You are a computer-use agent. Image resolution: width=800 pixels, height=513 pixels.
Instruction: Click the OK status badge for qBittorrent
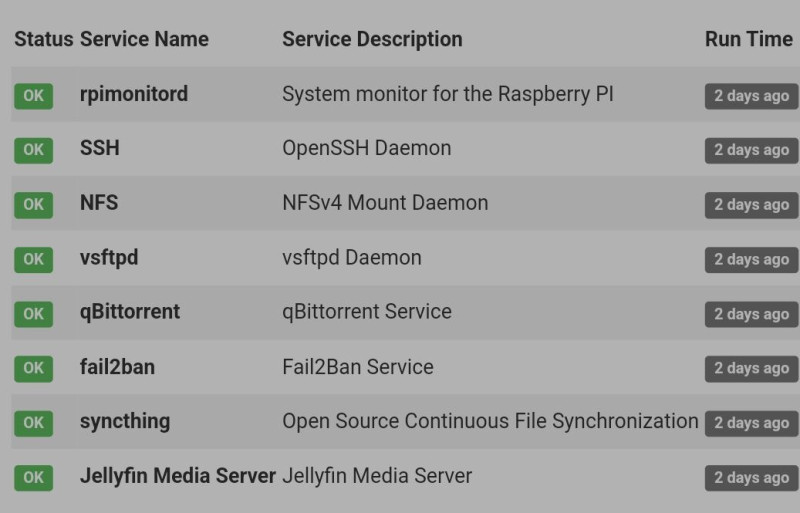point(33,314)
